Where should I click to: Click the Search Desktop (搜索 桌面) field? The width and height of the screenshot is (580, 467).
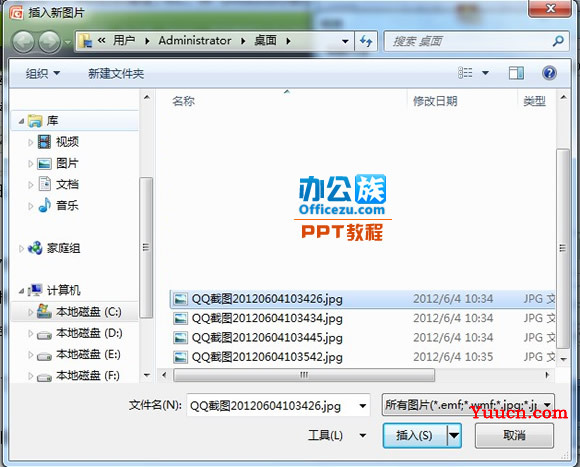(476, 41)
